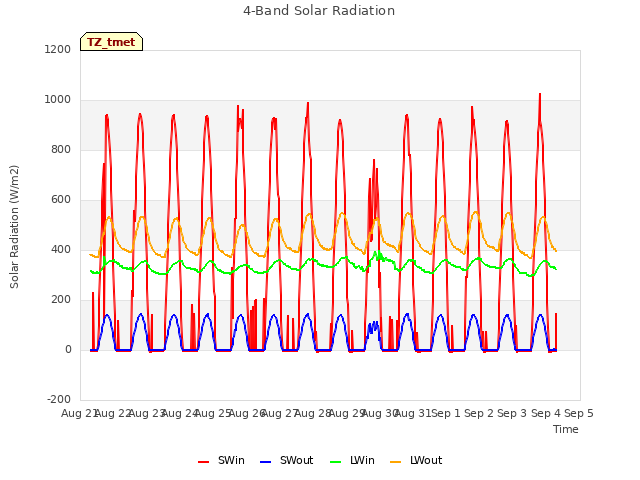The height and width of the screenshot is (480, 640).
Task: Click the Time axis title
Action: [x=566, y=429]
